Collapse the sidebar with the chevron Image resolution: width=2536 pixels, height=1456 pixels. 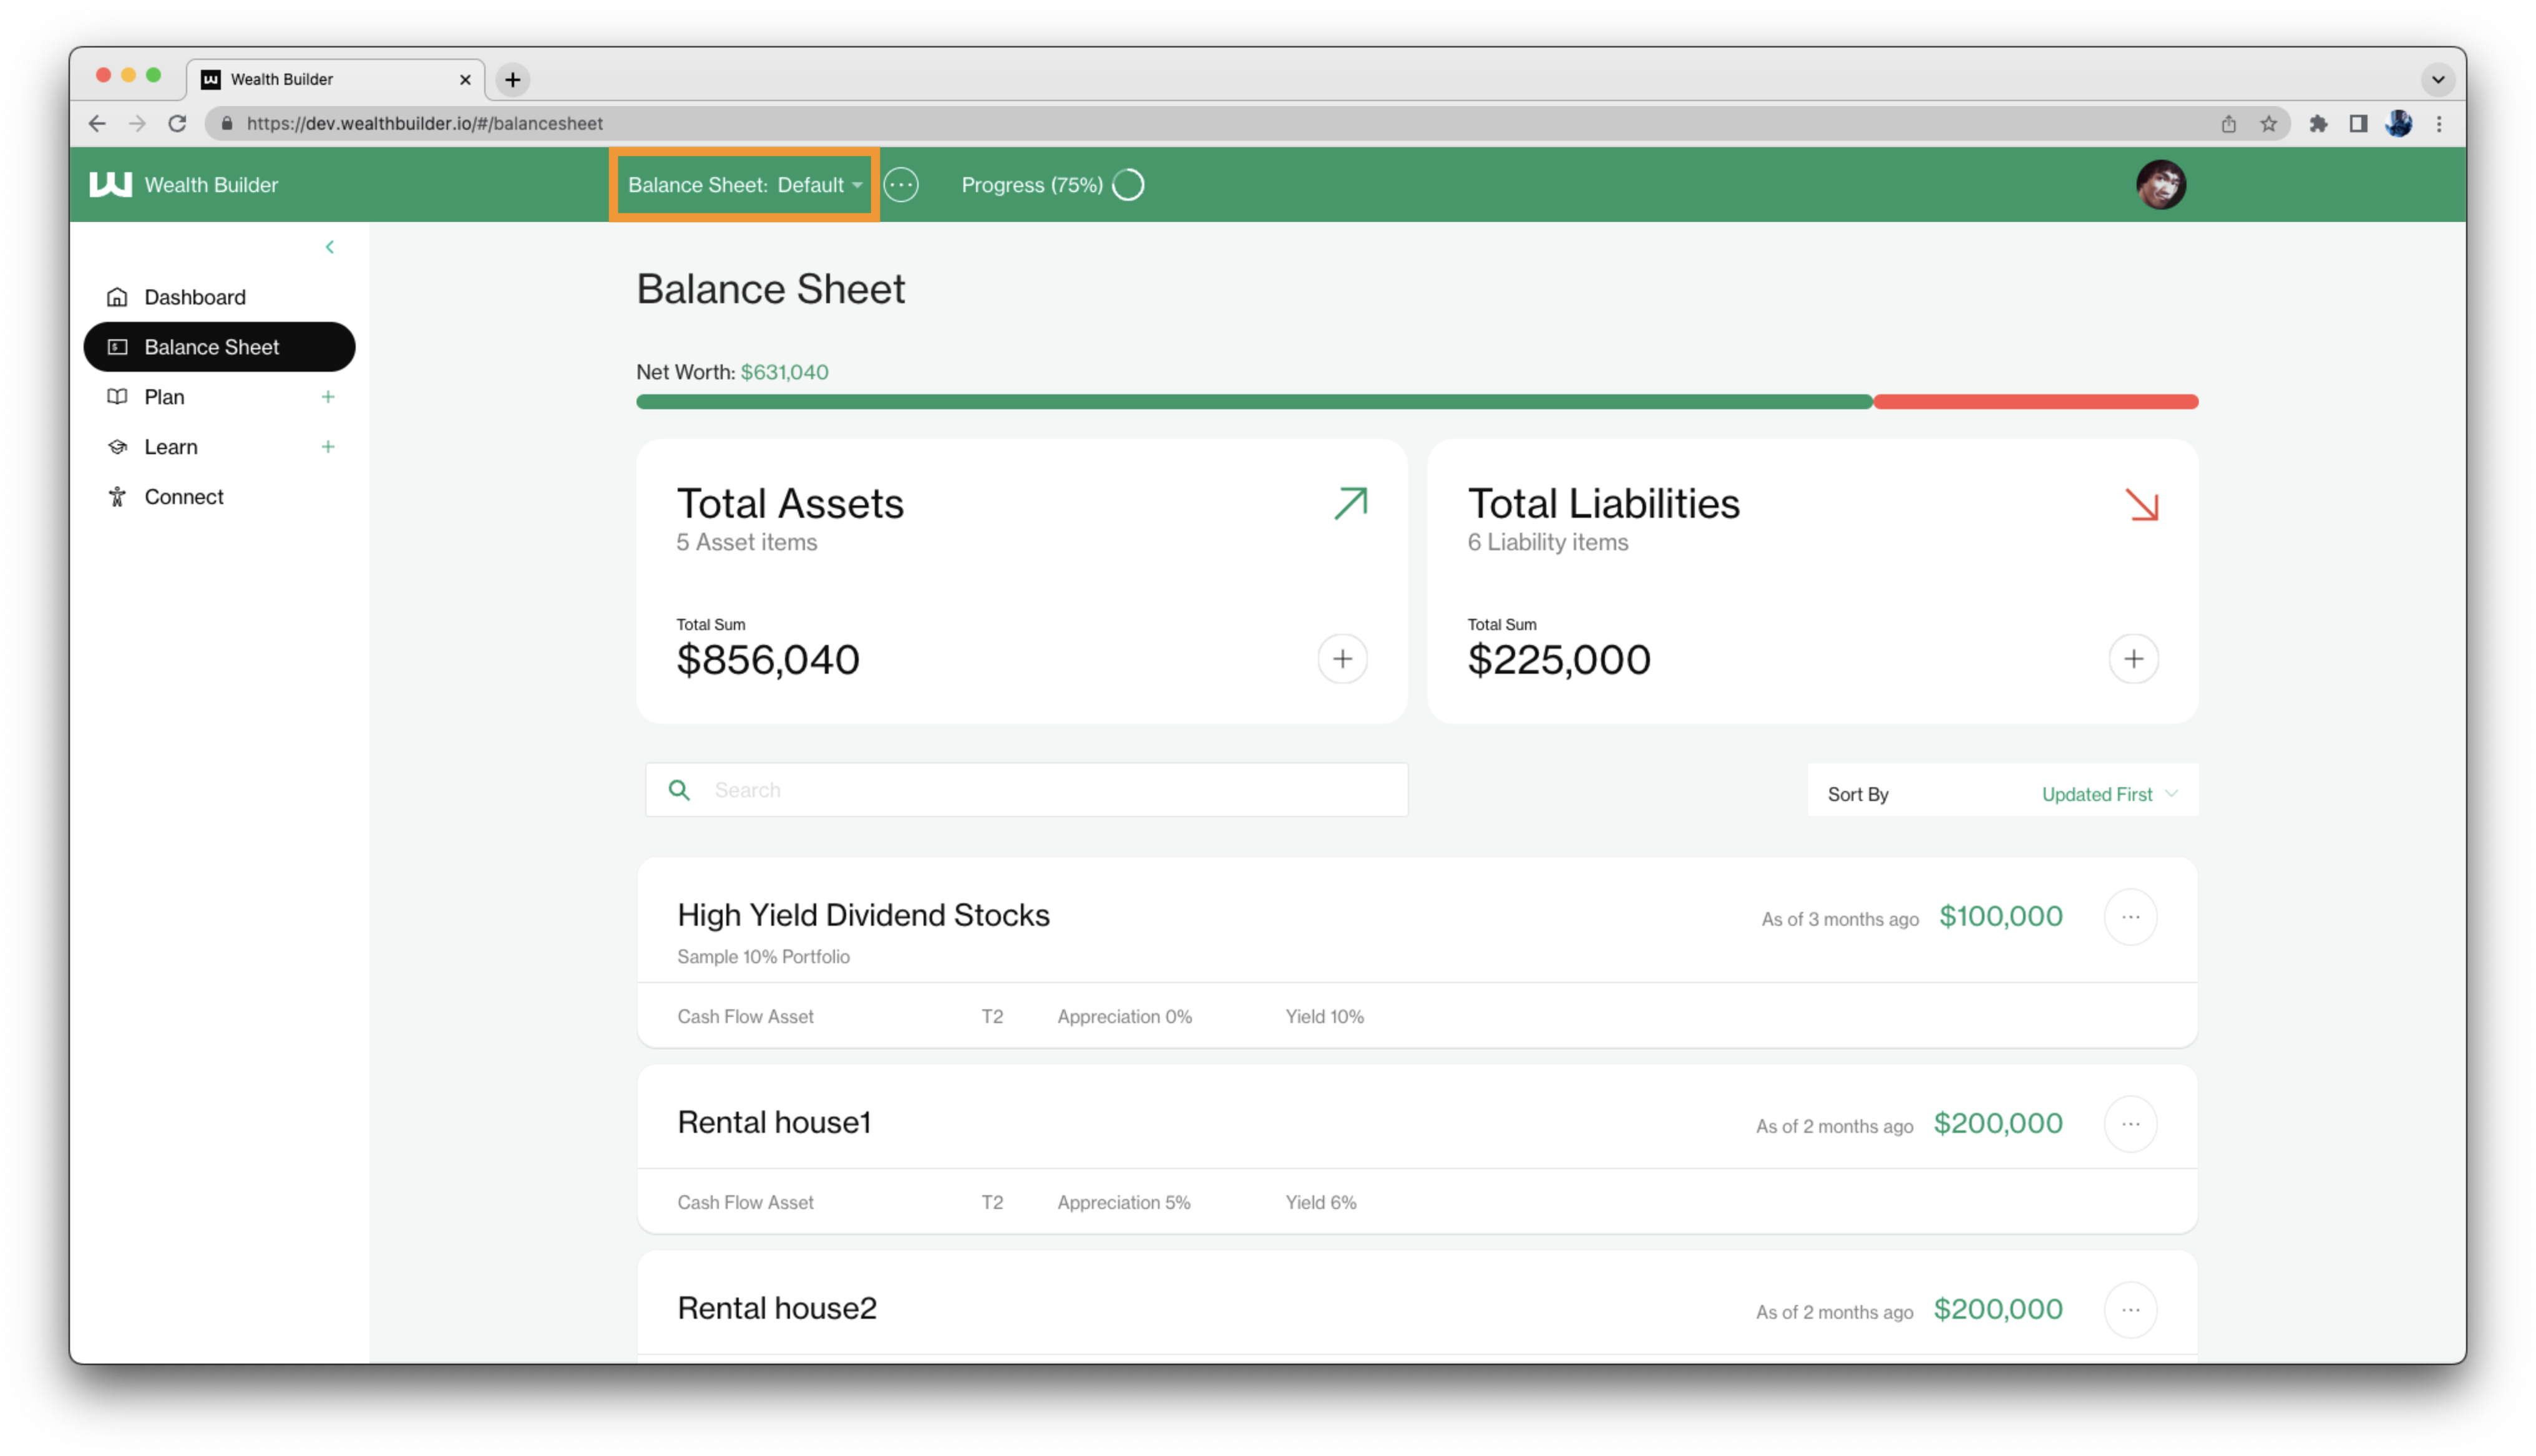(x=330, y=247)
